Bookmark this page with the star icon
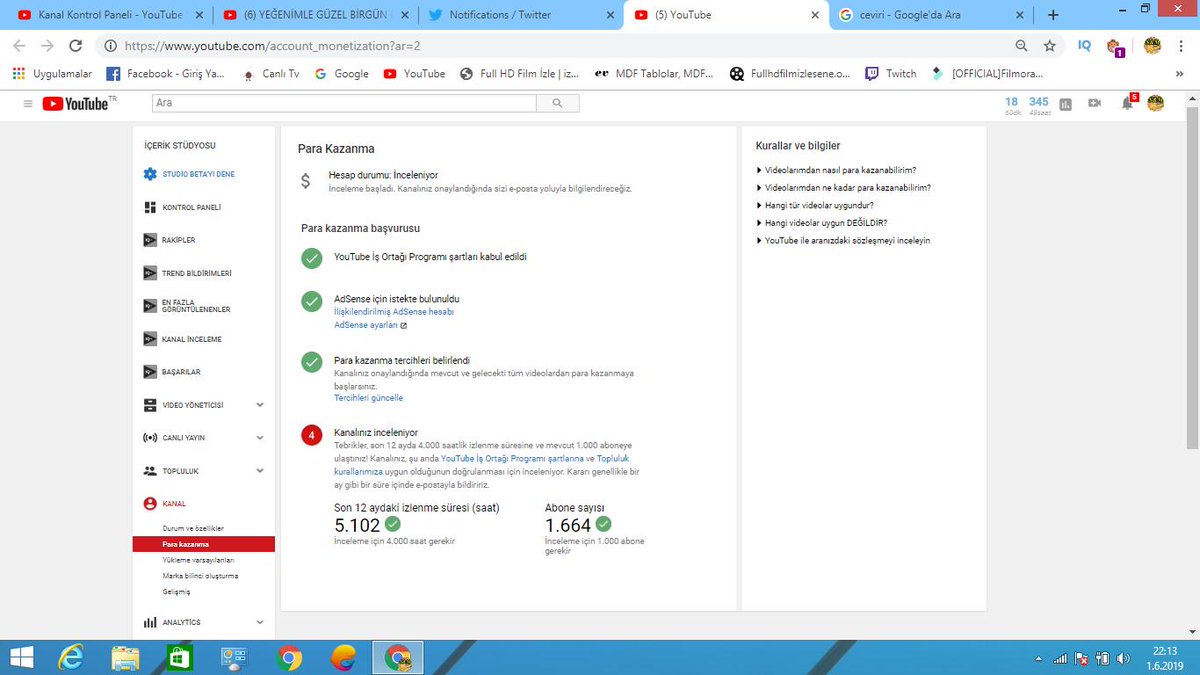1200x675 pixels. pos(1049,46)
